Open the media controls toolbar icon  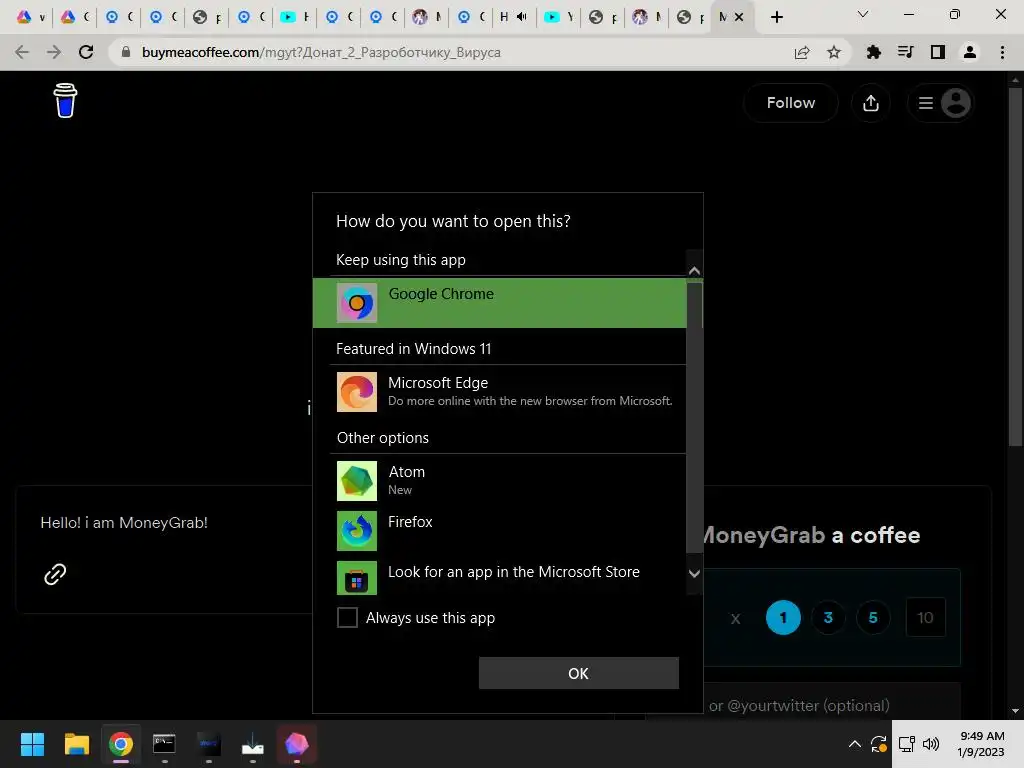pyautogui.click(x=905, y=52)
